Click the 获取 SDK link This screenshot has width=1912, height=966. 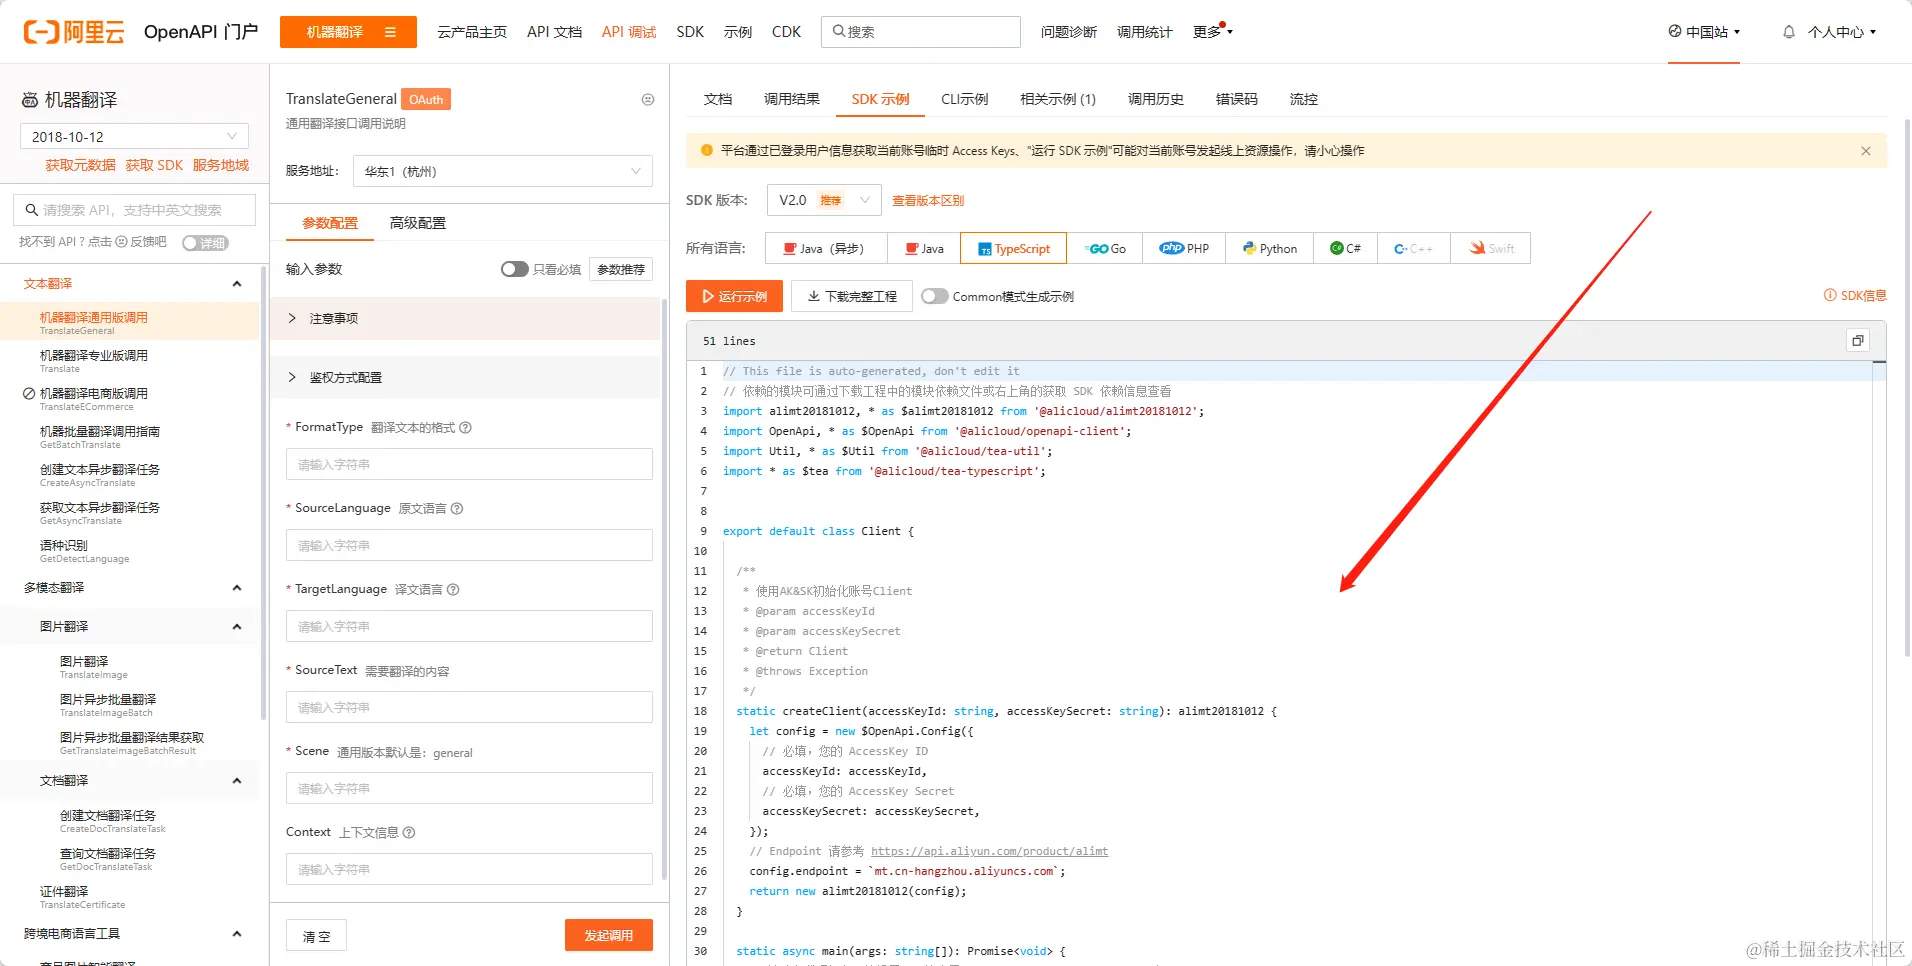[154, 165]
